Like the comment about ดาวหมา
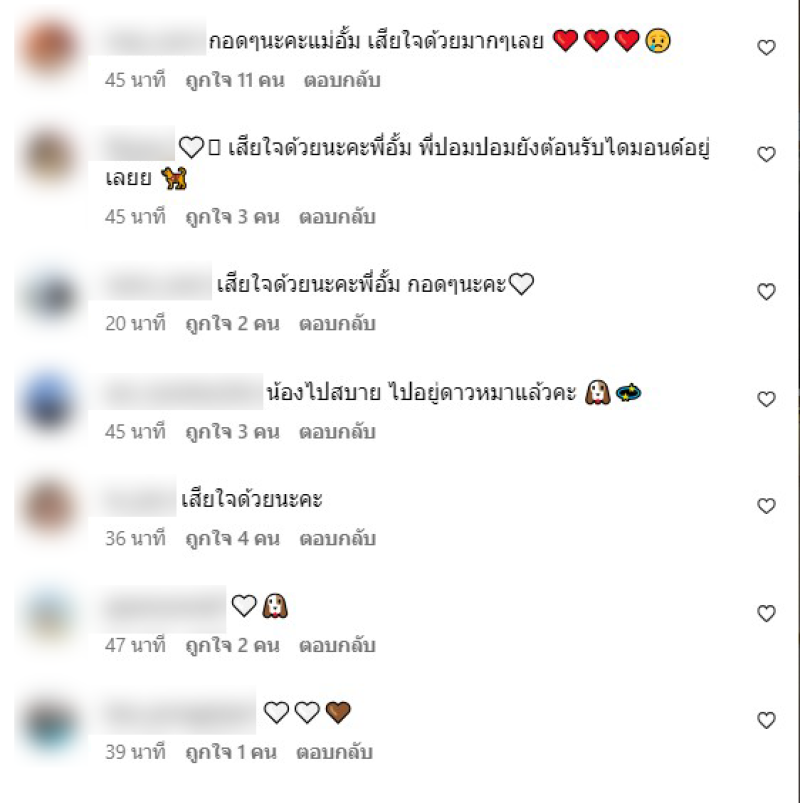The image size is (800, 803). [x=766, y=399]
